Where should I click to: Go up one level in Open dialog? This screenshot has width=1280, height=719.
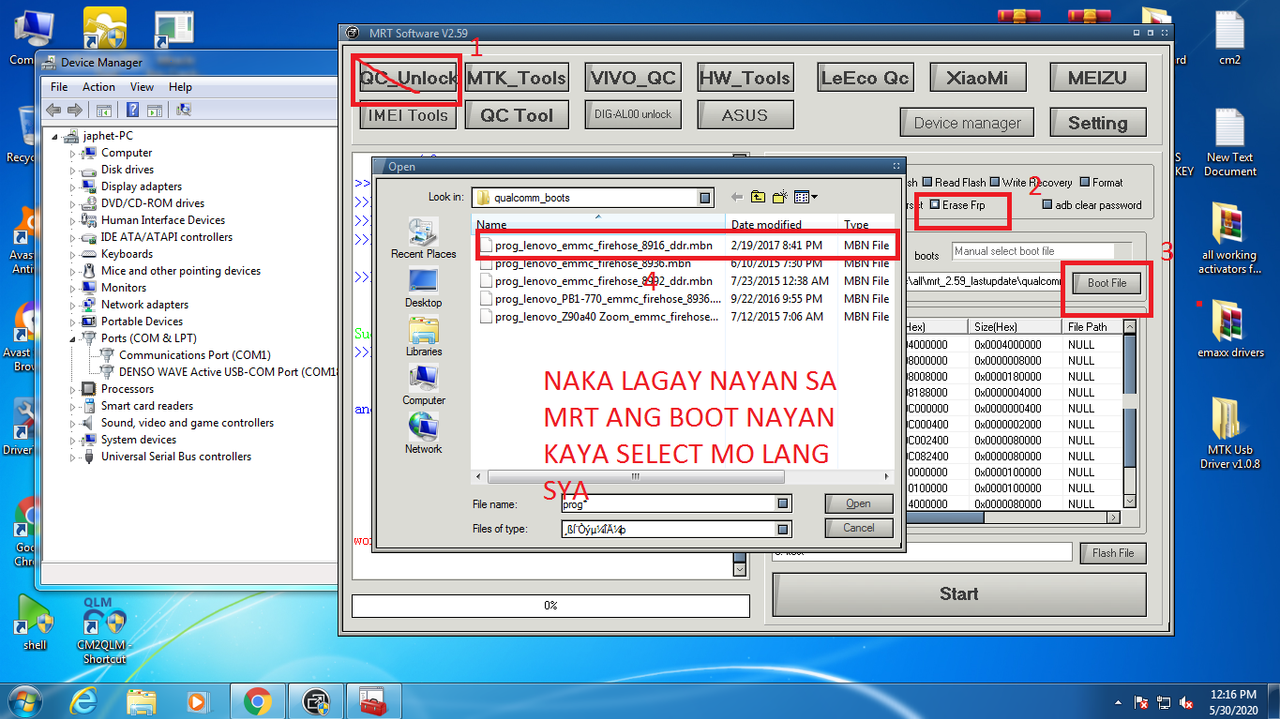(x=758, y=197)
